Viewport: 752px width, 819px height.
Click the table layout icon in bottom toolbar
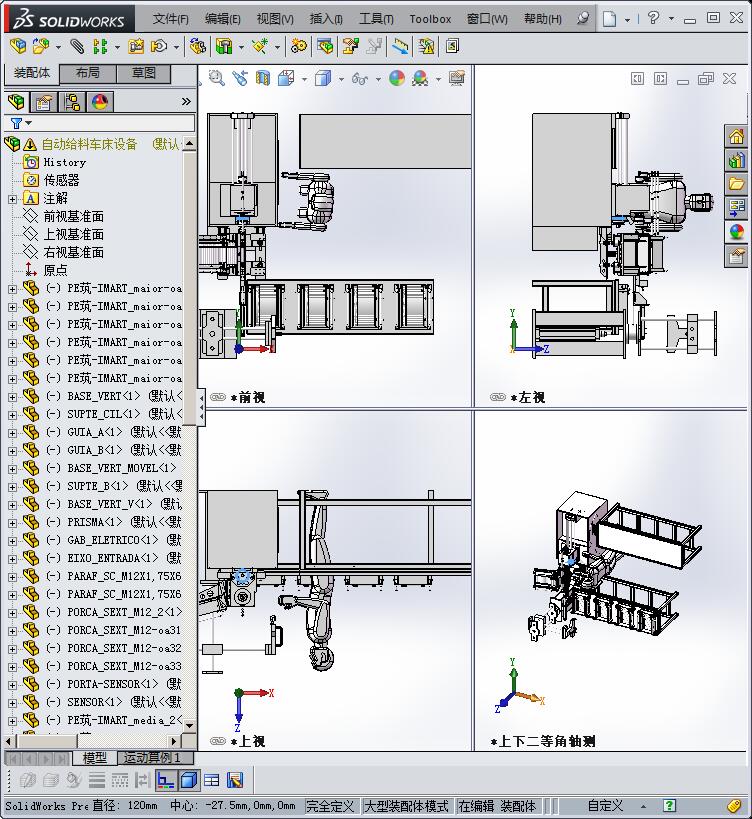(x=212, y=781)
